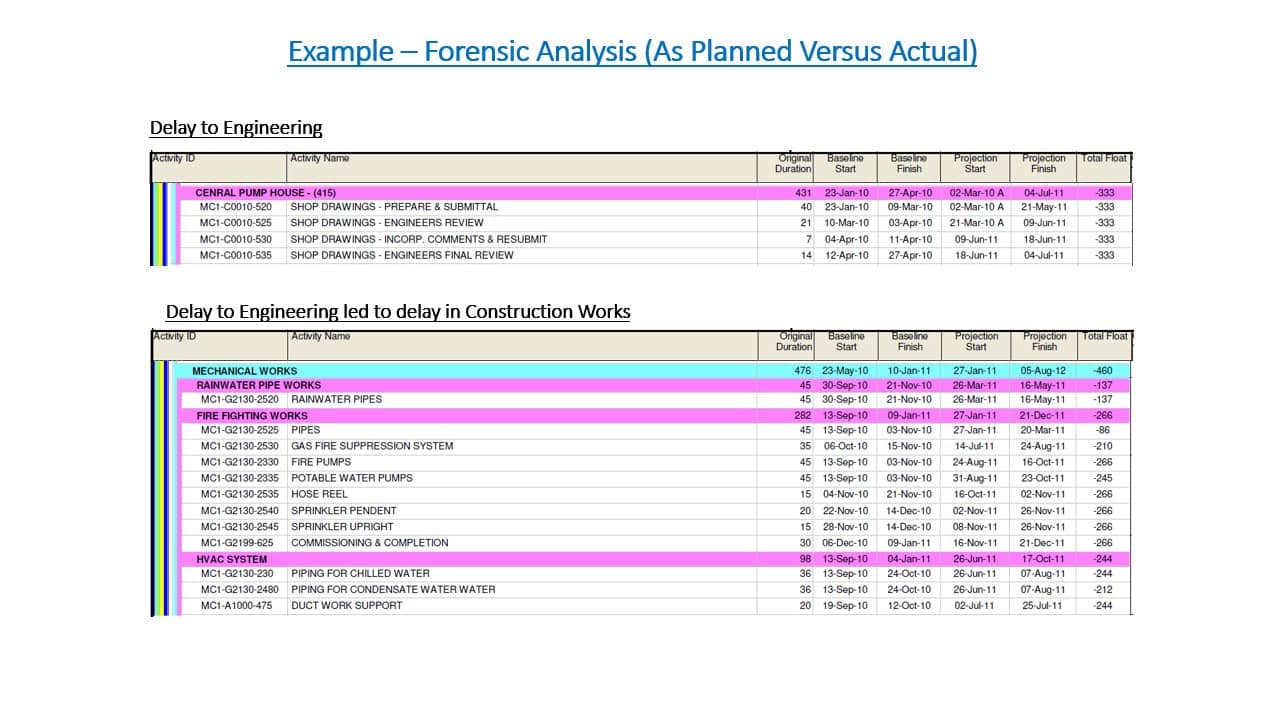Select total float value '-86'
1280x720 pixels.
coord(1105,430)
